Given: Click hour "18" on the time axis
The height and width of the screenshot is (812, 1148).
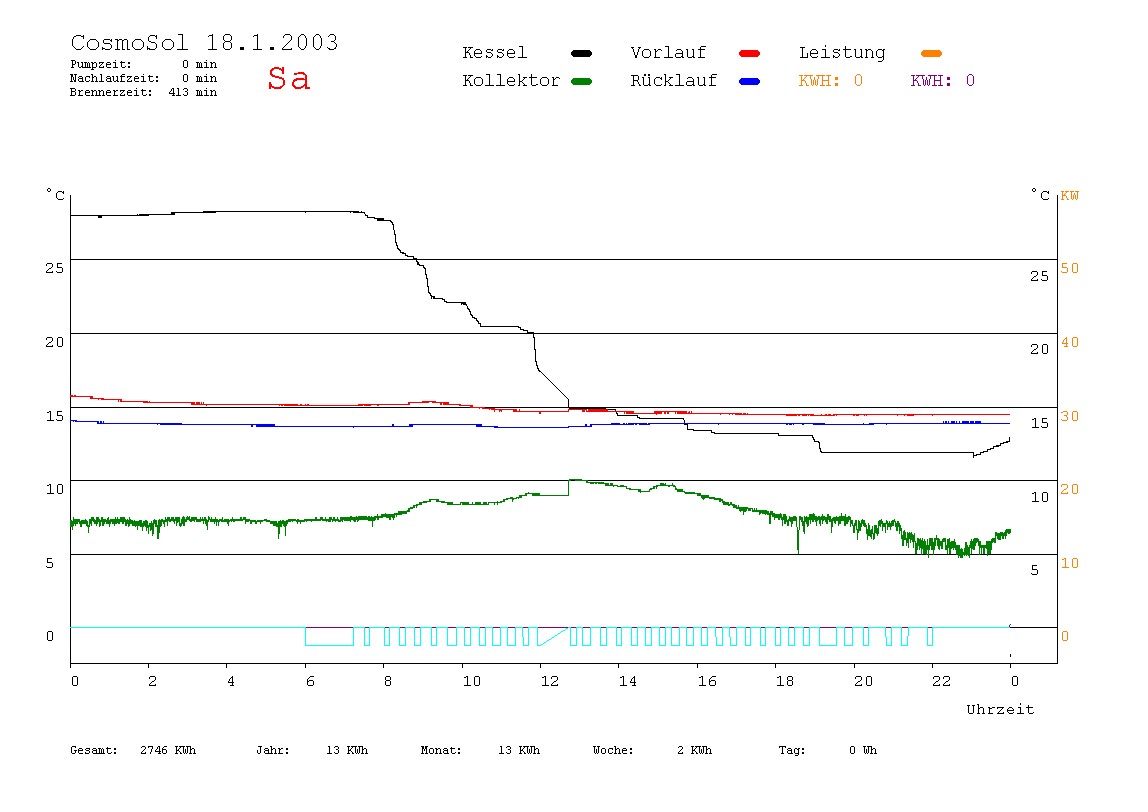Looking at the screenshot, I should [785, 681].
